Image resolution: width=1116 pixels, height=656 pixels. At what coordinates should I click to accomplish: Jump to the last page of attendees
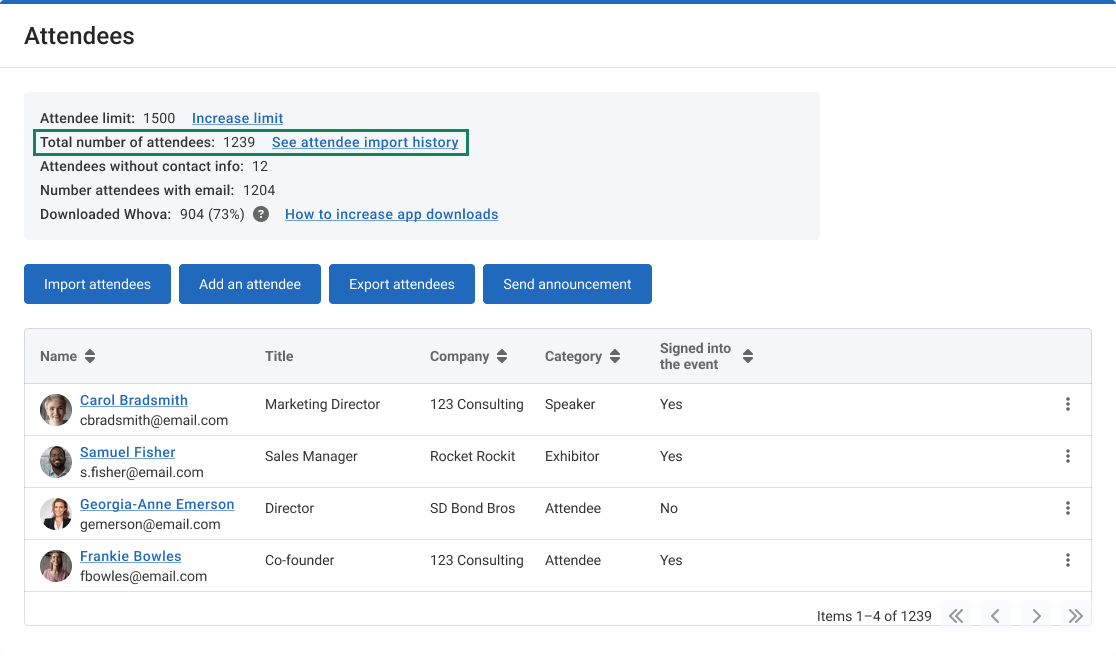pos(1075,616)
